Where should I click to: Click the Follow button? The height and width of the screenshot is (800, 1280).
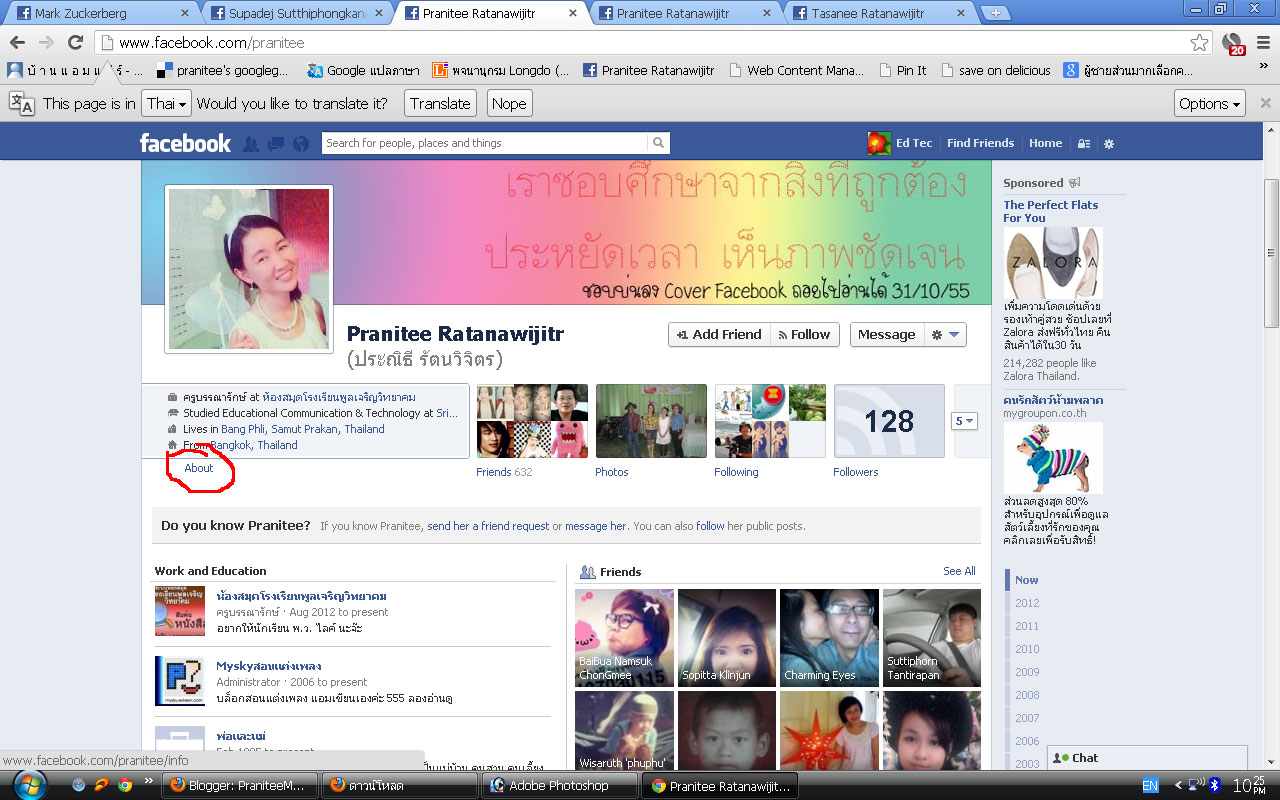click(x=805, y=335)
